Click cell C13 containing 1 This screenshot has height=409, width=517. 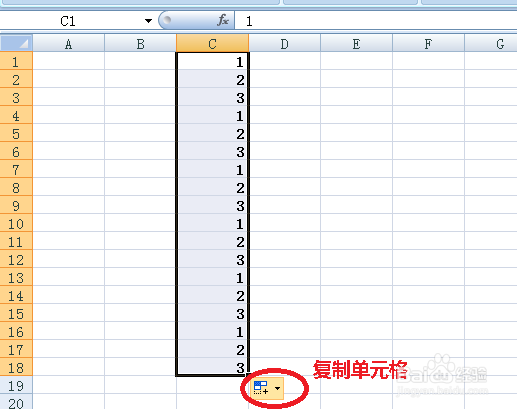click(212, 277)
